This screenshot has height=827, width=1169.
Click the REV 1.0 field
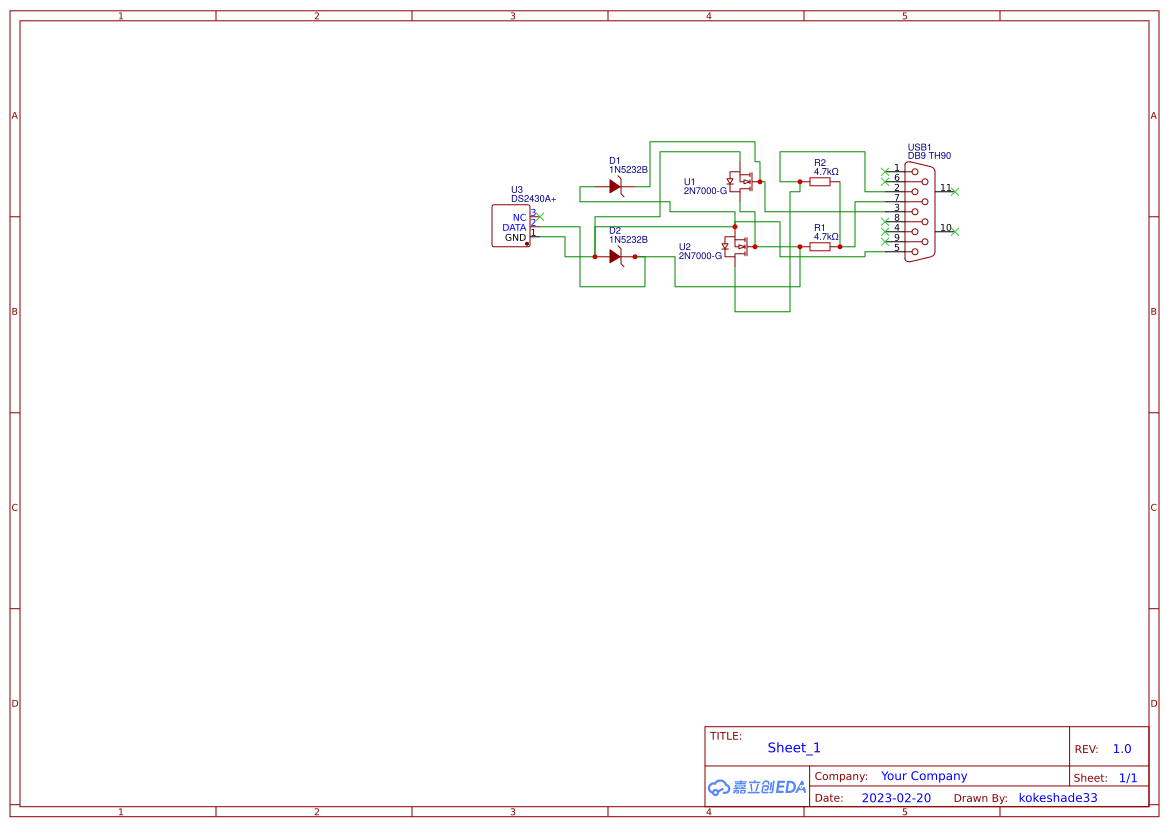(x=1120, y=747)
